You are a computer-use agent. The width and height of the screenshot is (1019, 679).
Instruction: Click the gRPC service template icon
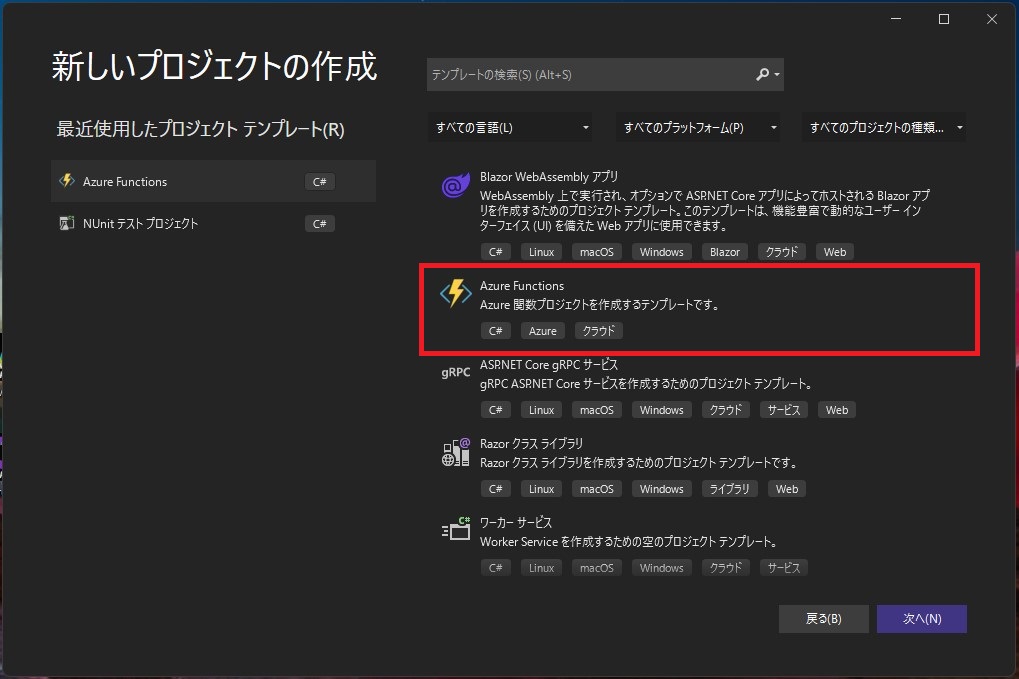click(x=456, y=372)
